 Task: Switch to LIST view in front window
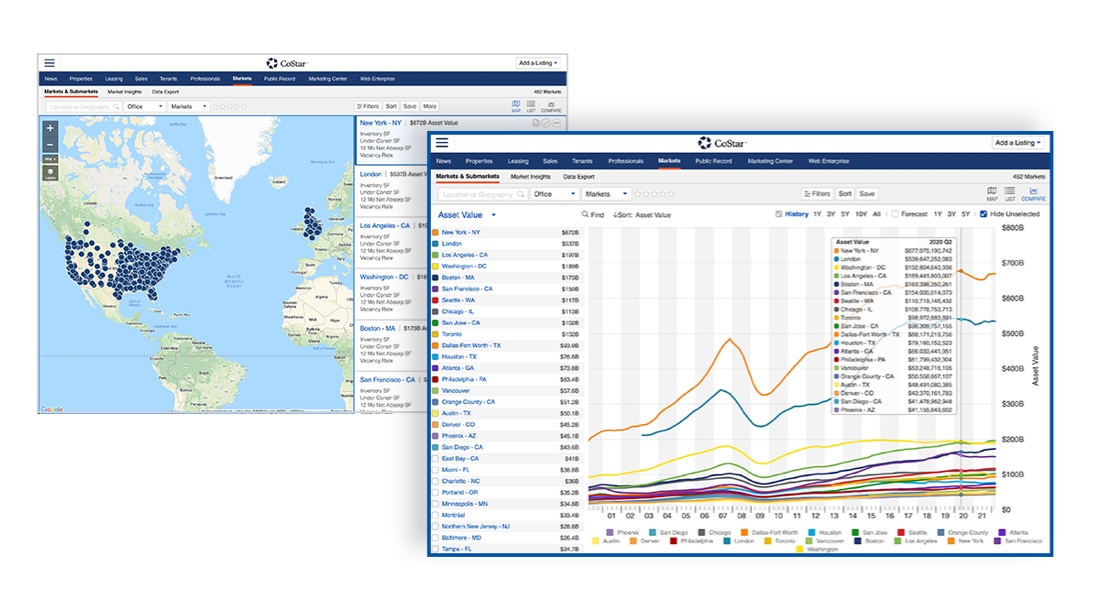(x=1010, y=192)
